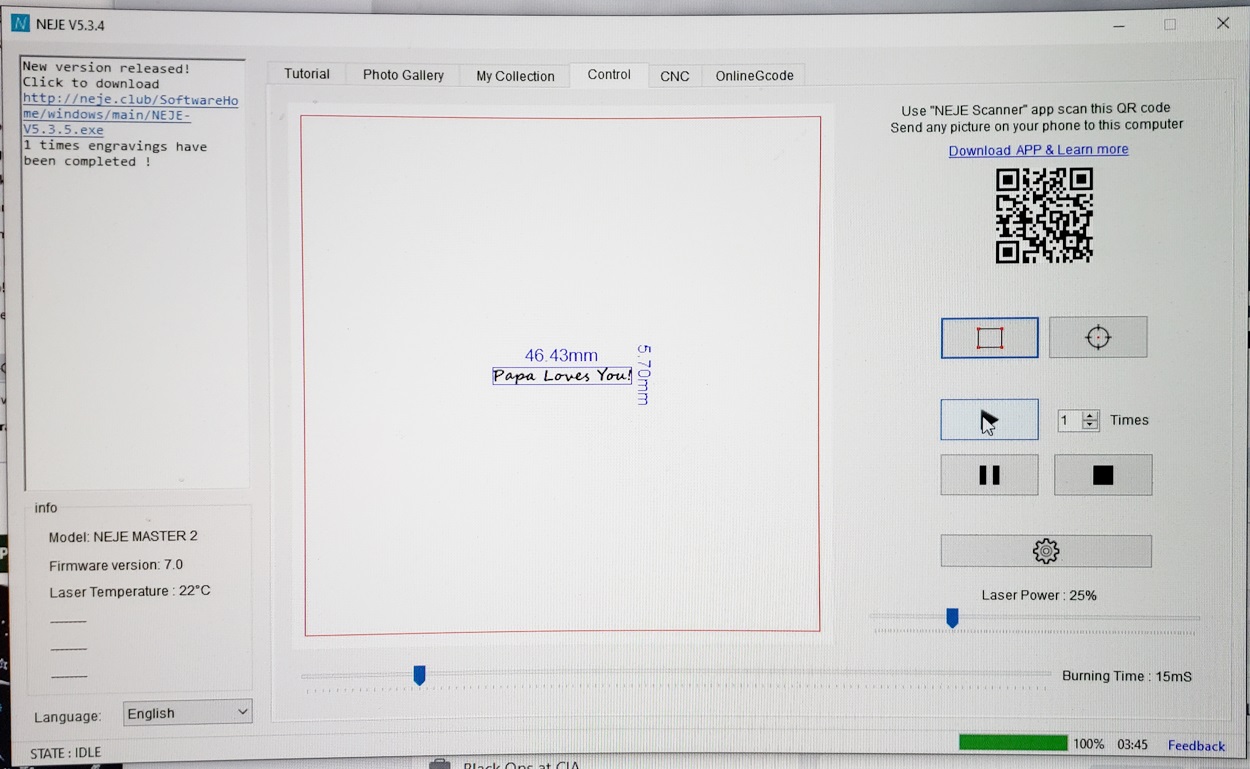Viewport: 1250px width, 769px height.
Task: Click the NEJE logo in title bar
Action: point(20,24)
